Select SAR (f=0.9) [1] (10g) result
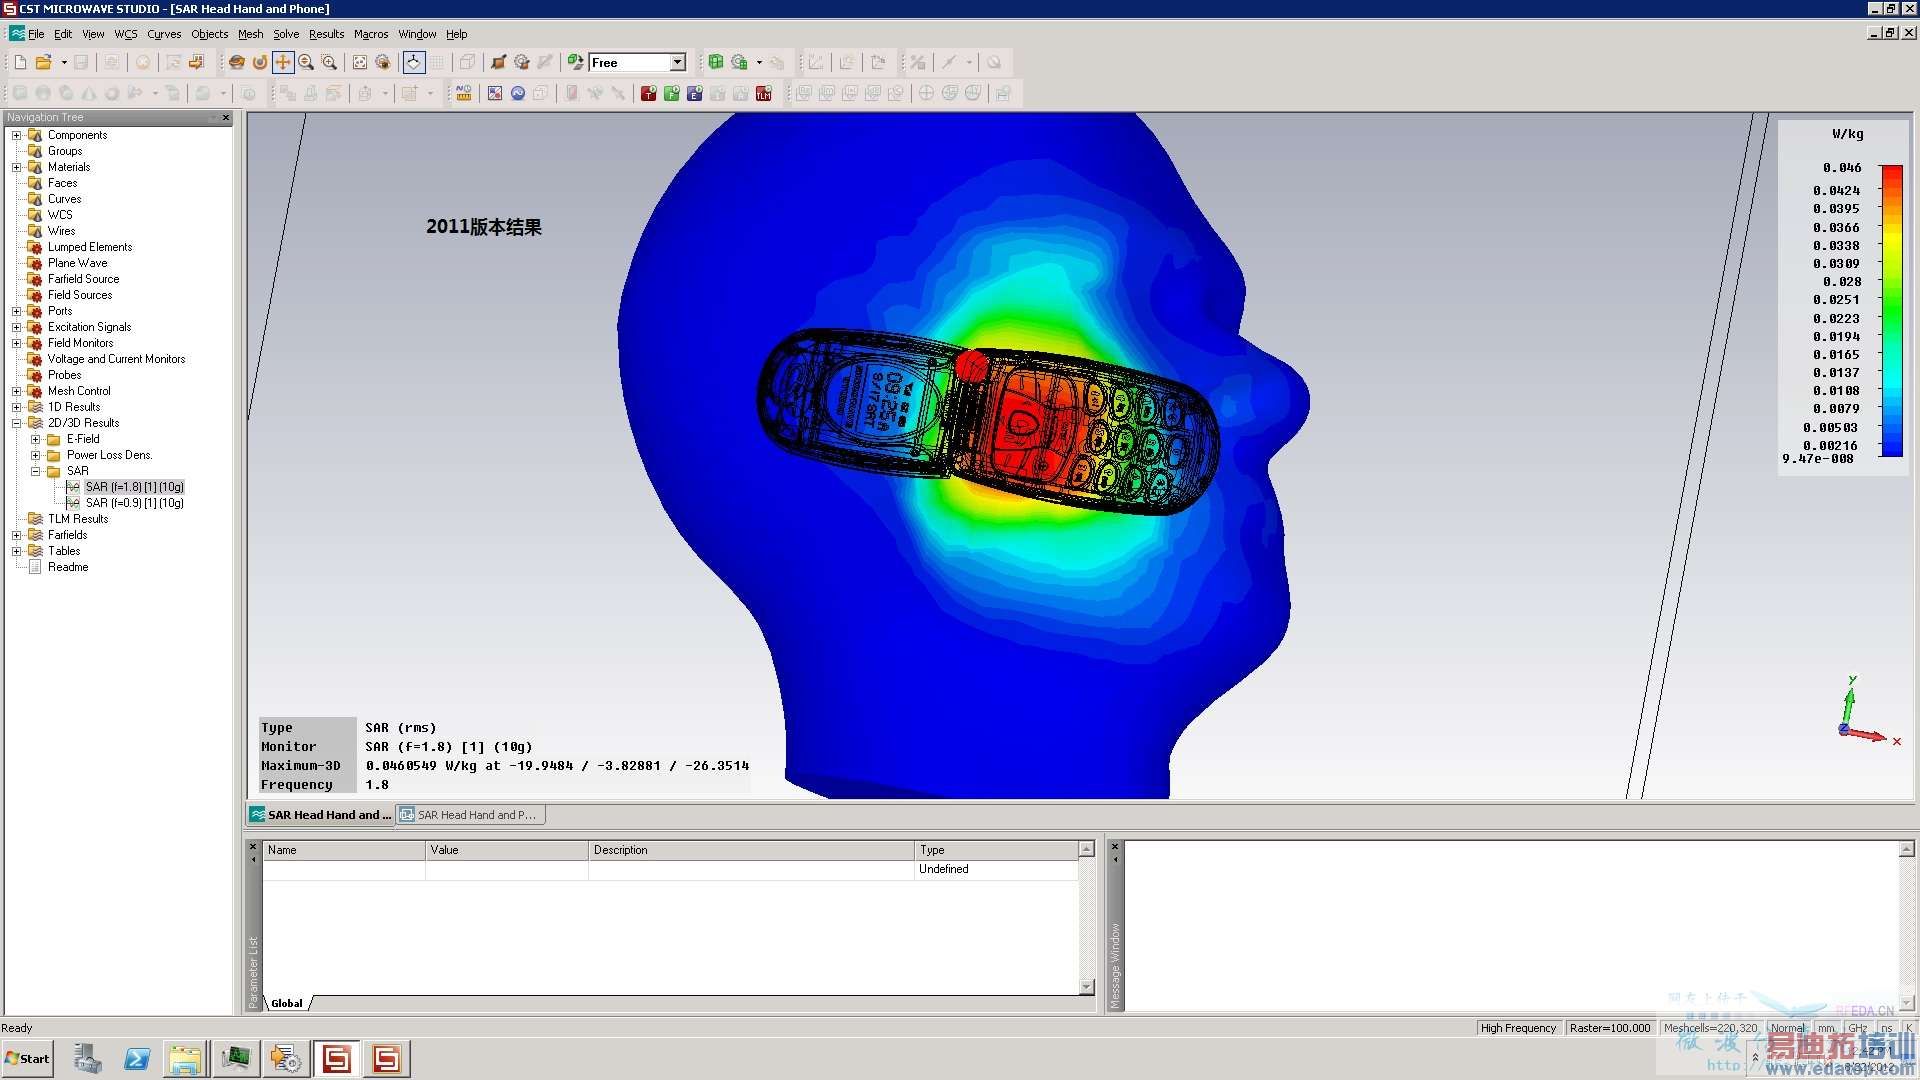1920x1080 pixels. [x=134, y=503]
